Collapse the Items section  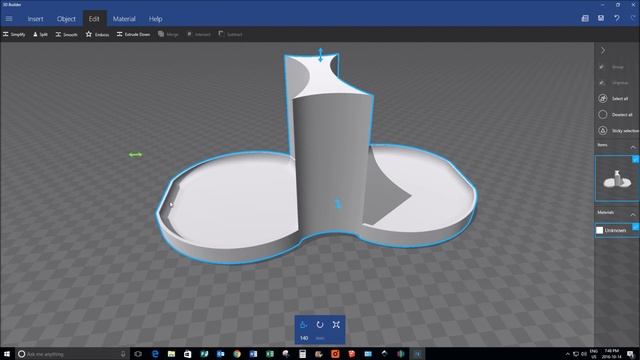(633, 147)
